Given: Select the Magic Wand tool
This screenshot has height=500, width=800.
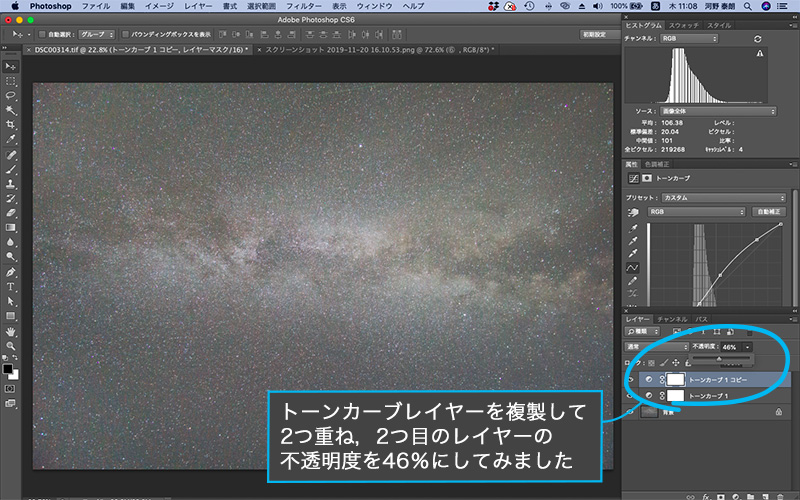Looking at the screenshot, I should 10,110.
